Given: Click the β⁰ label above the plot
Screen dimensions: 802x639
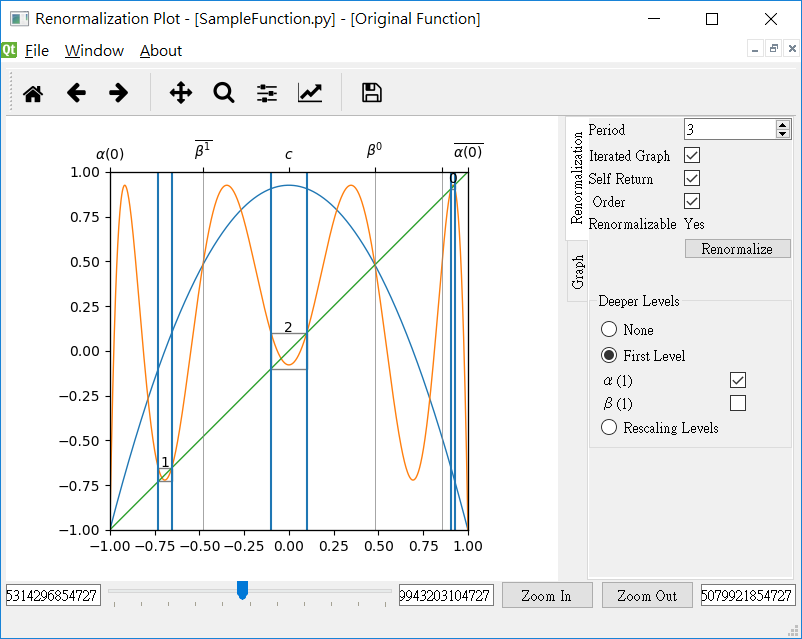Looking at the screenshot, I should [374, 150].
